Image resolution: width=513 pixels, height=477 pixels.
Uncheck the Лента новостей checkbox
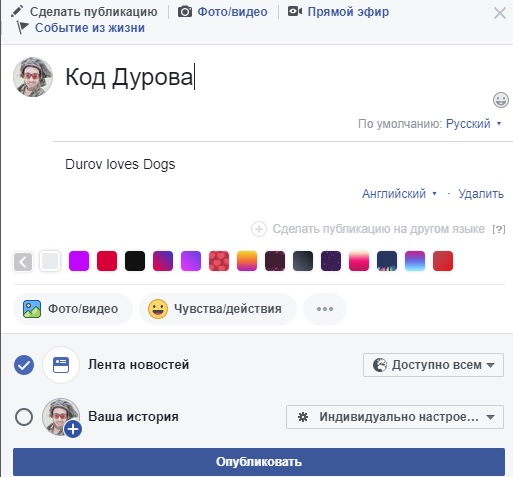click(24, 365)
